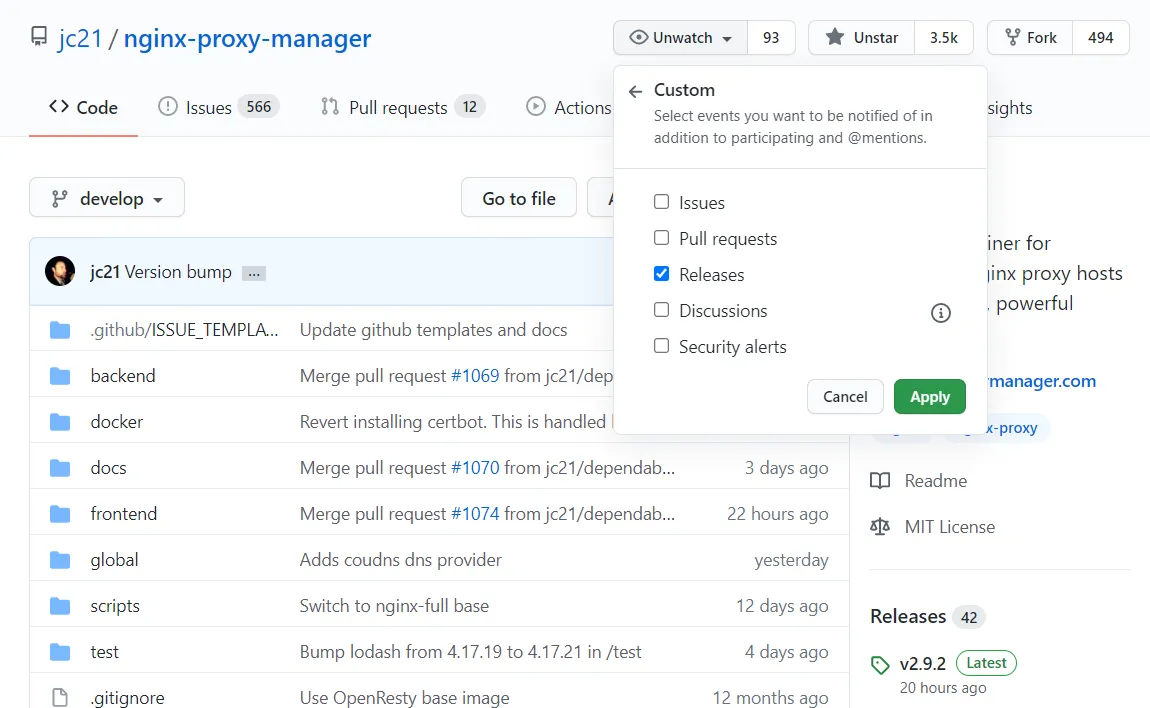Open the test folder icon
Image resolution: width=1150 pixels, height=708 pixels.
point(60,652)
